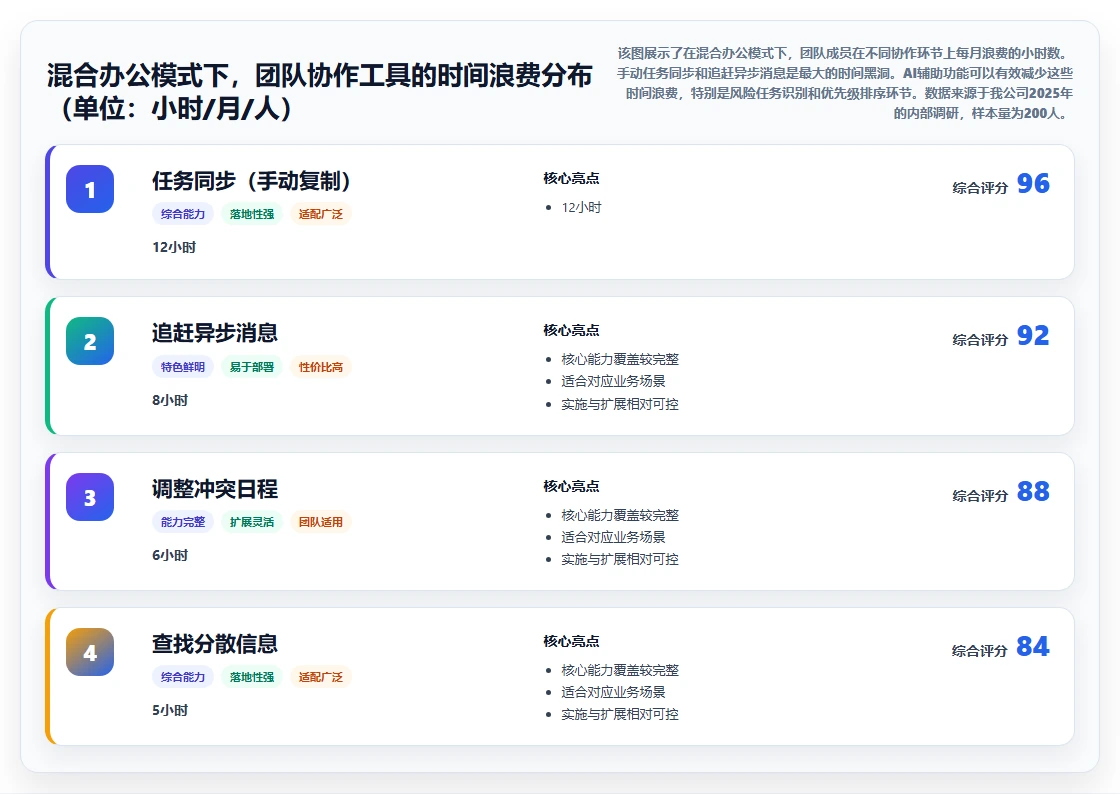Click 核心亮点 heading in 追赶异步消息 card
The height and width of the screenshot is (794, 1120).
[x=571, y=331]
